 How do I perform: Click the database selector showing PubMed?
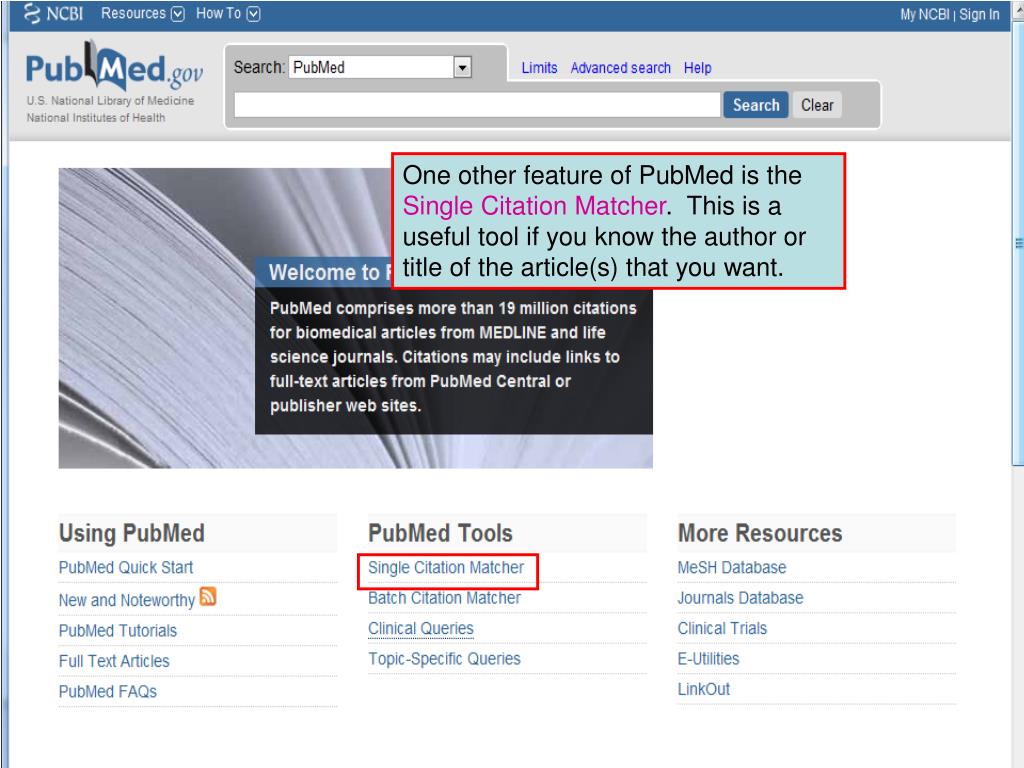pyautogui.click(x=379, y=67)
